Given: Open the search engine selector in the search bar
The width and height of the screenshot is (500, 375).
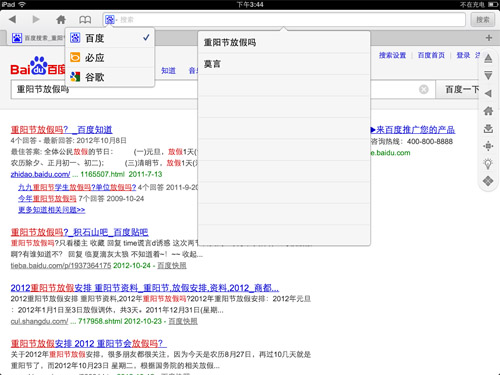Looking at the screenshot, I should coord(111,20).
